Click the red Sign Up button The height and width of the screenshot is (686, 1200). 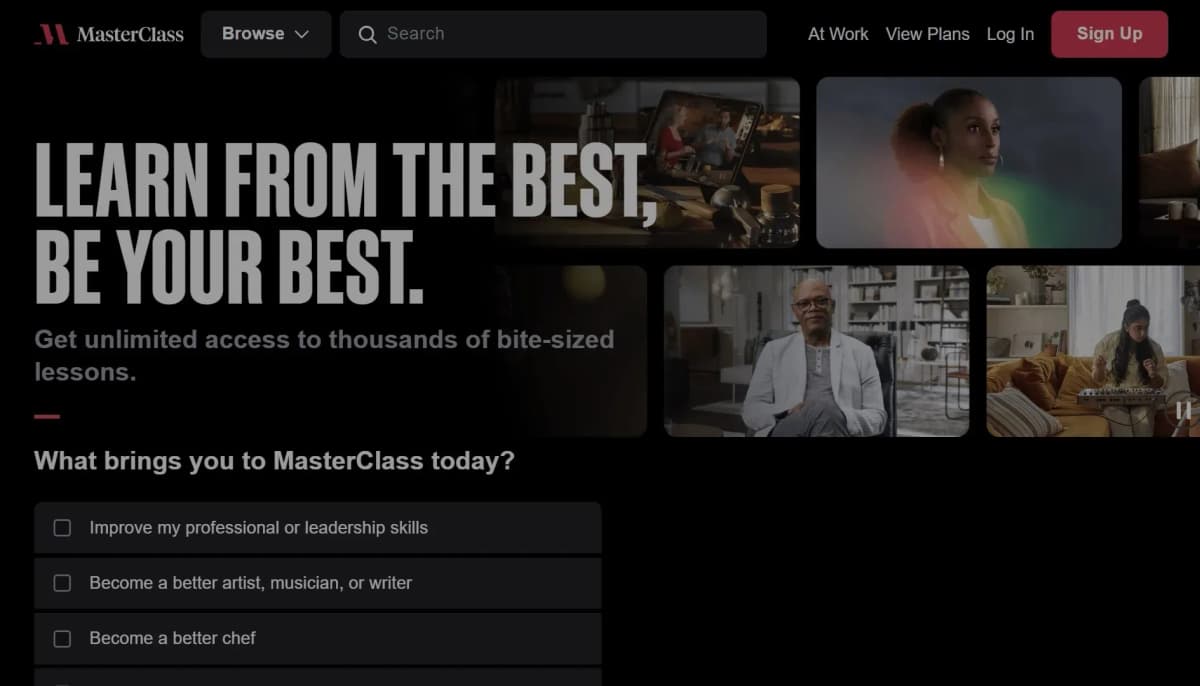pos(1109,34)
